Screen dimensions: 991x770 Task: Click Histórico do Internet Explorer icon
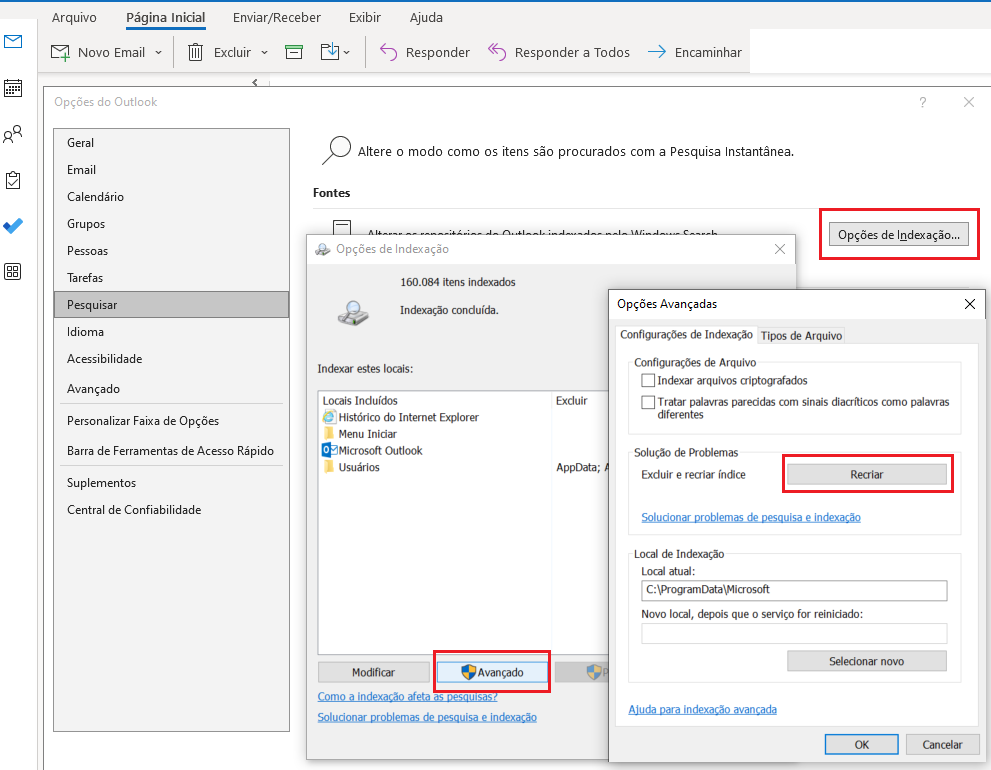tap(329, 417)
